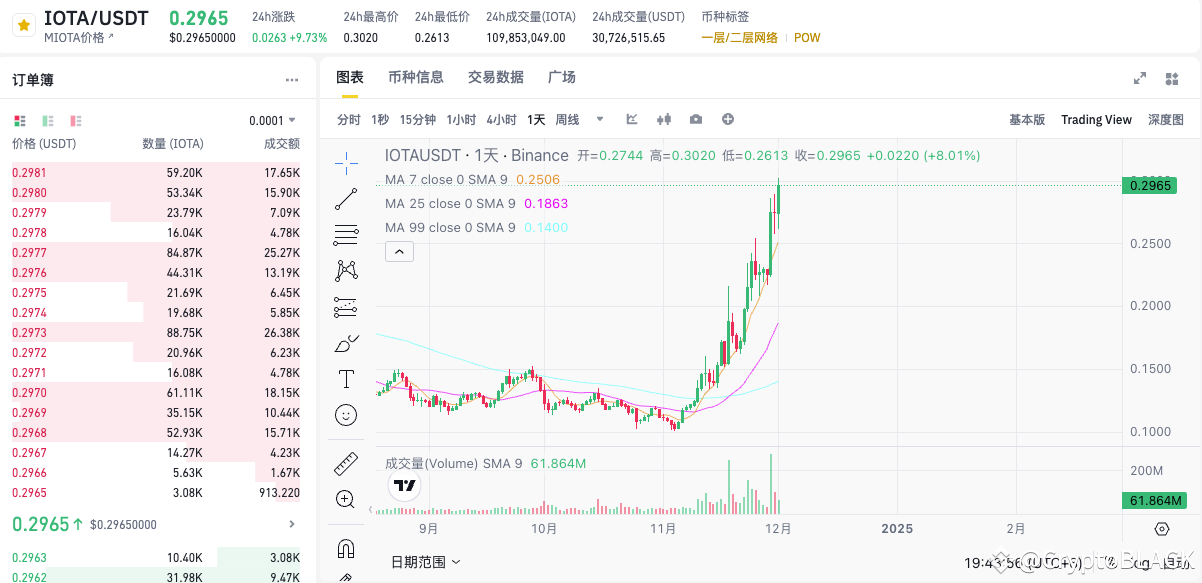Switch to 广场 tab

562,77
